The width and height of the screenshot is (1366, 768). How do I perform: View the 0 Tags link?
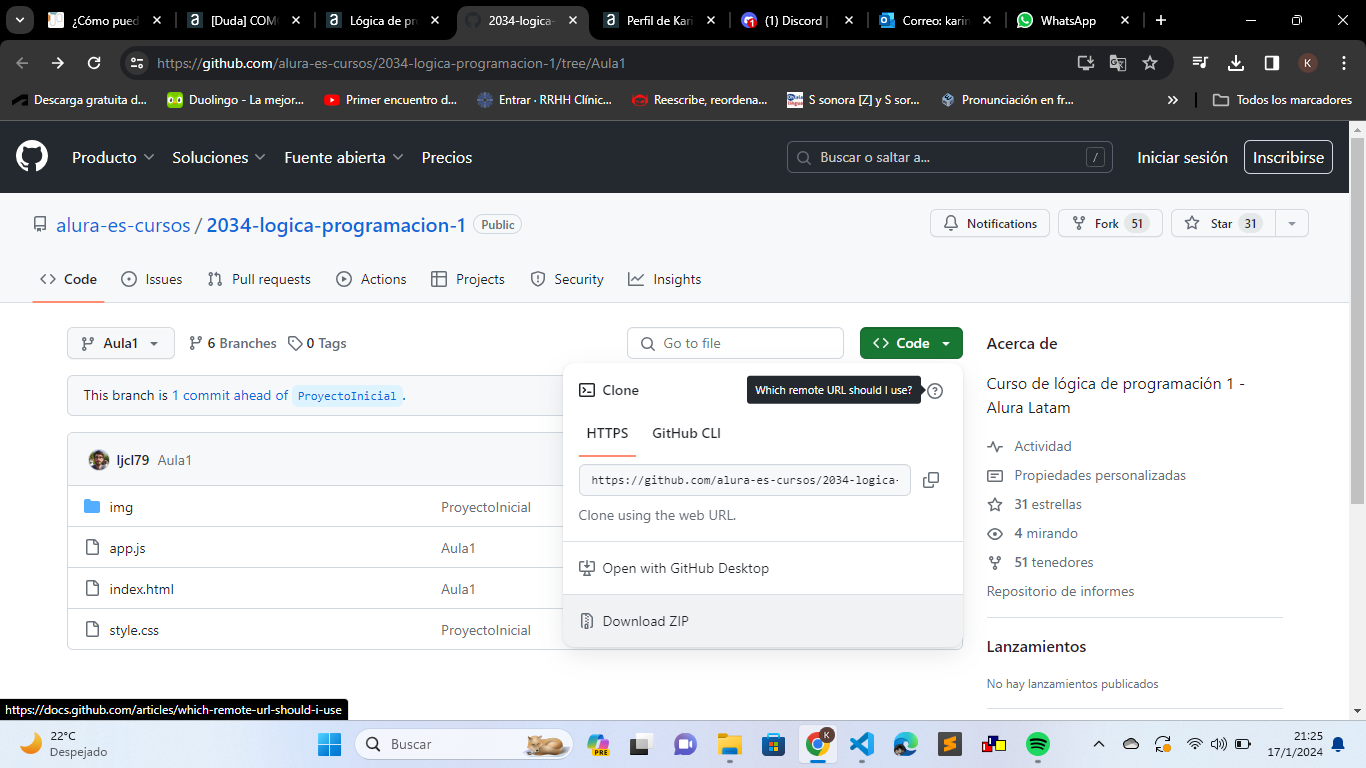click(317, 343)
